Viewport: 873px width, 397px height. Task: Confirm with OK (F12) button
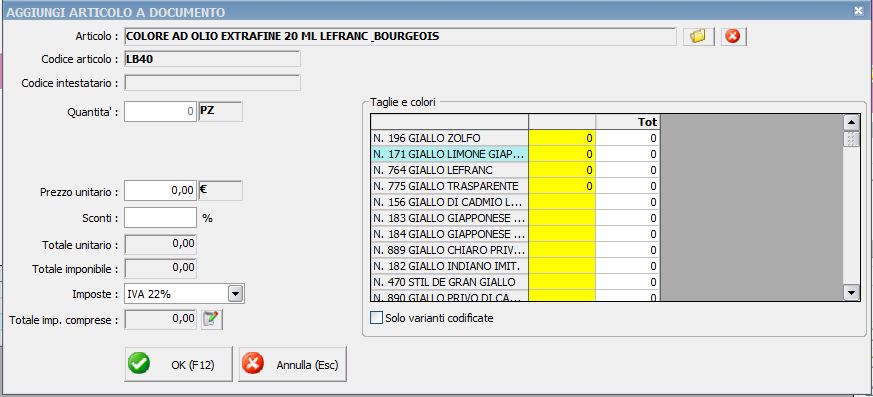coord(178,365)
